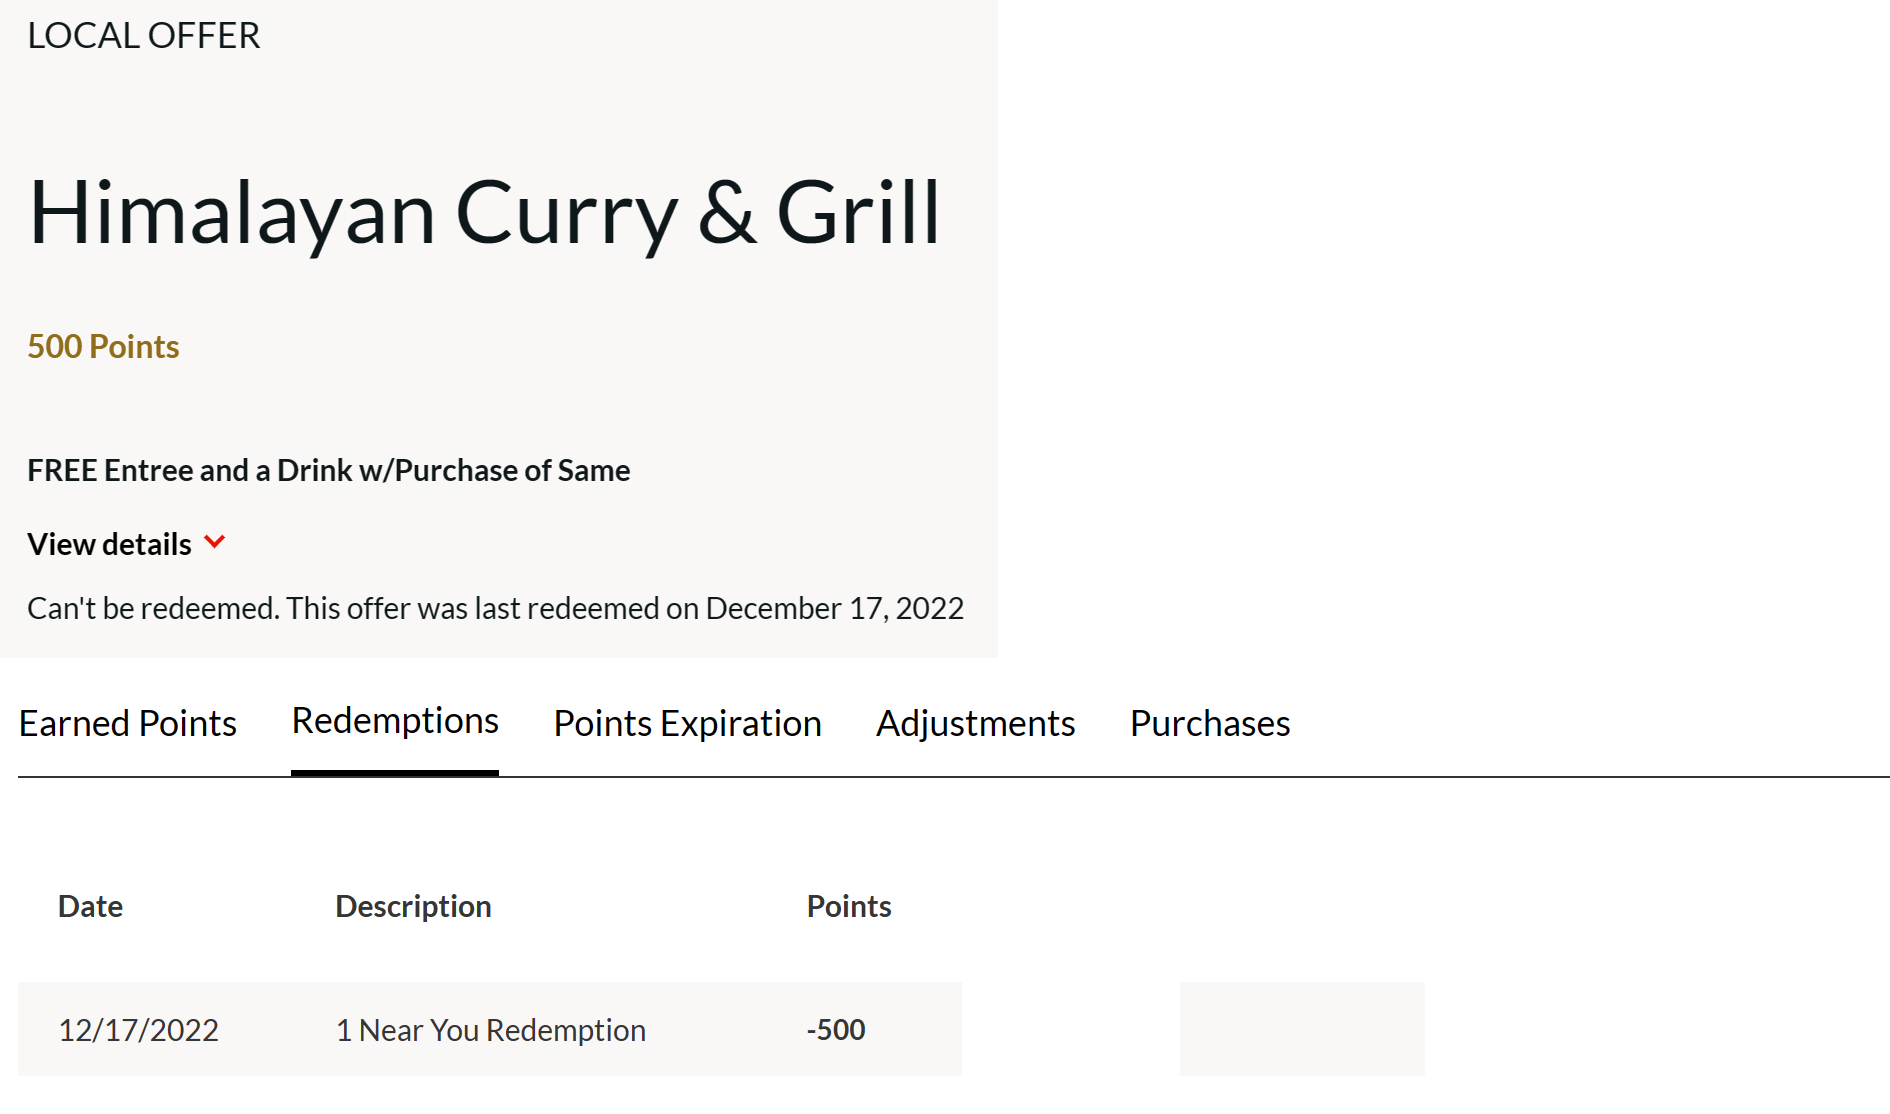Click the underline beneath the Redemptions tab

tap(395, 772)
